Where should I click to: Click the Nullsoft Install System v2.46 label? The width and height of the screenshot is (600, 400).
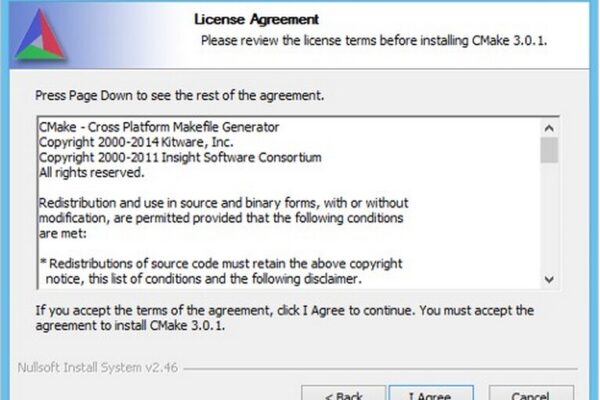click(x=98, y=367)
